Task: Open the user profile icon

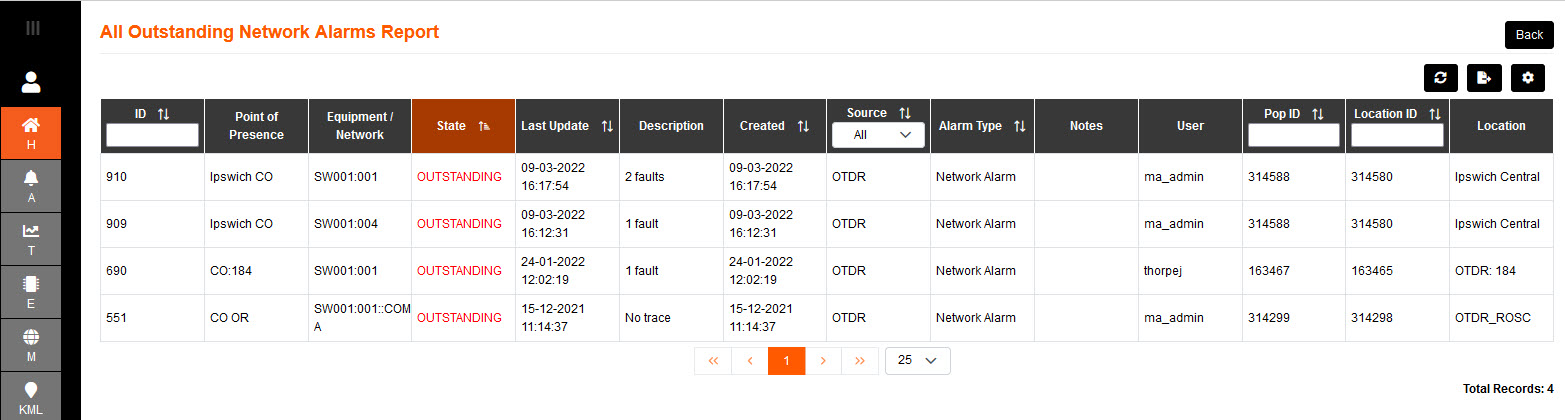Action: 31,81
